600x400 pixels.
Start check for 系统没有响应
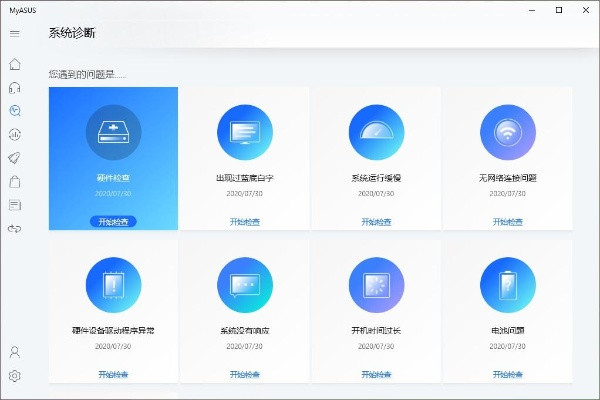pyautogui.click(x=244, y=374)
